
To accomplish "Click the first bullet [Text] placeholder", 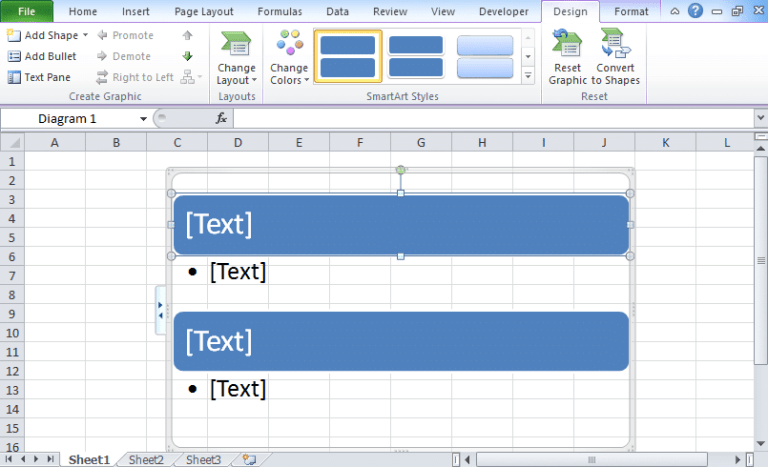I will [238, 271].
